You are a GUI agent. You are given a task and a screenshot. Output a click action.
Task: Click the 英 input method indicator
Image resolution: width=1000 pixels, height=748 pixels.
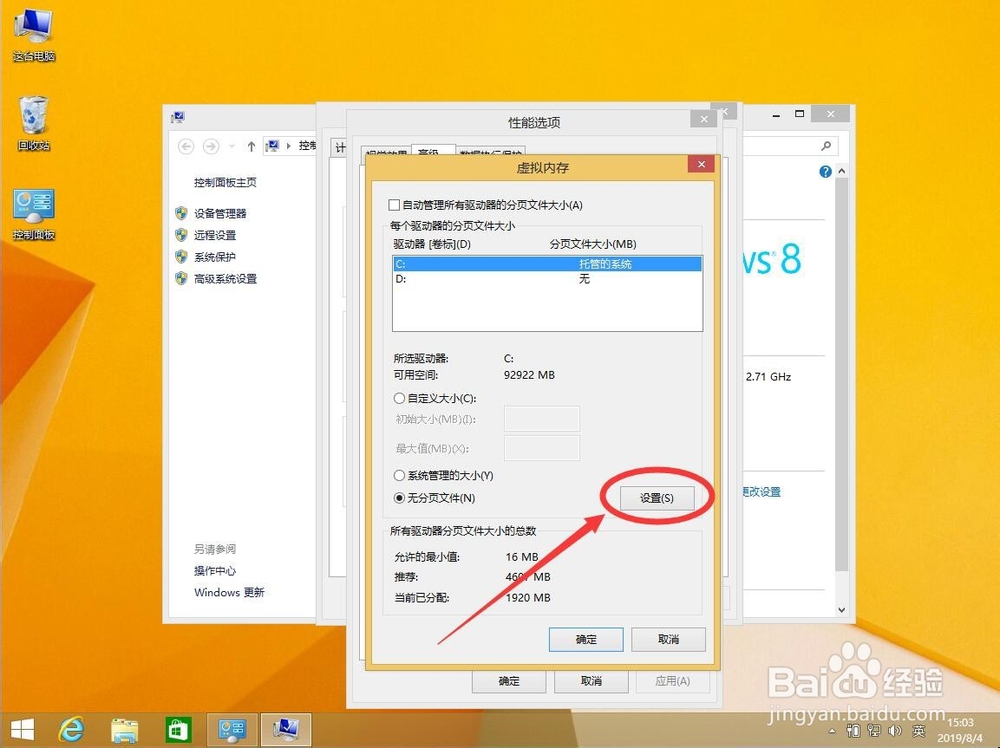918,731
